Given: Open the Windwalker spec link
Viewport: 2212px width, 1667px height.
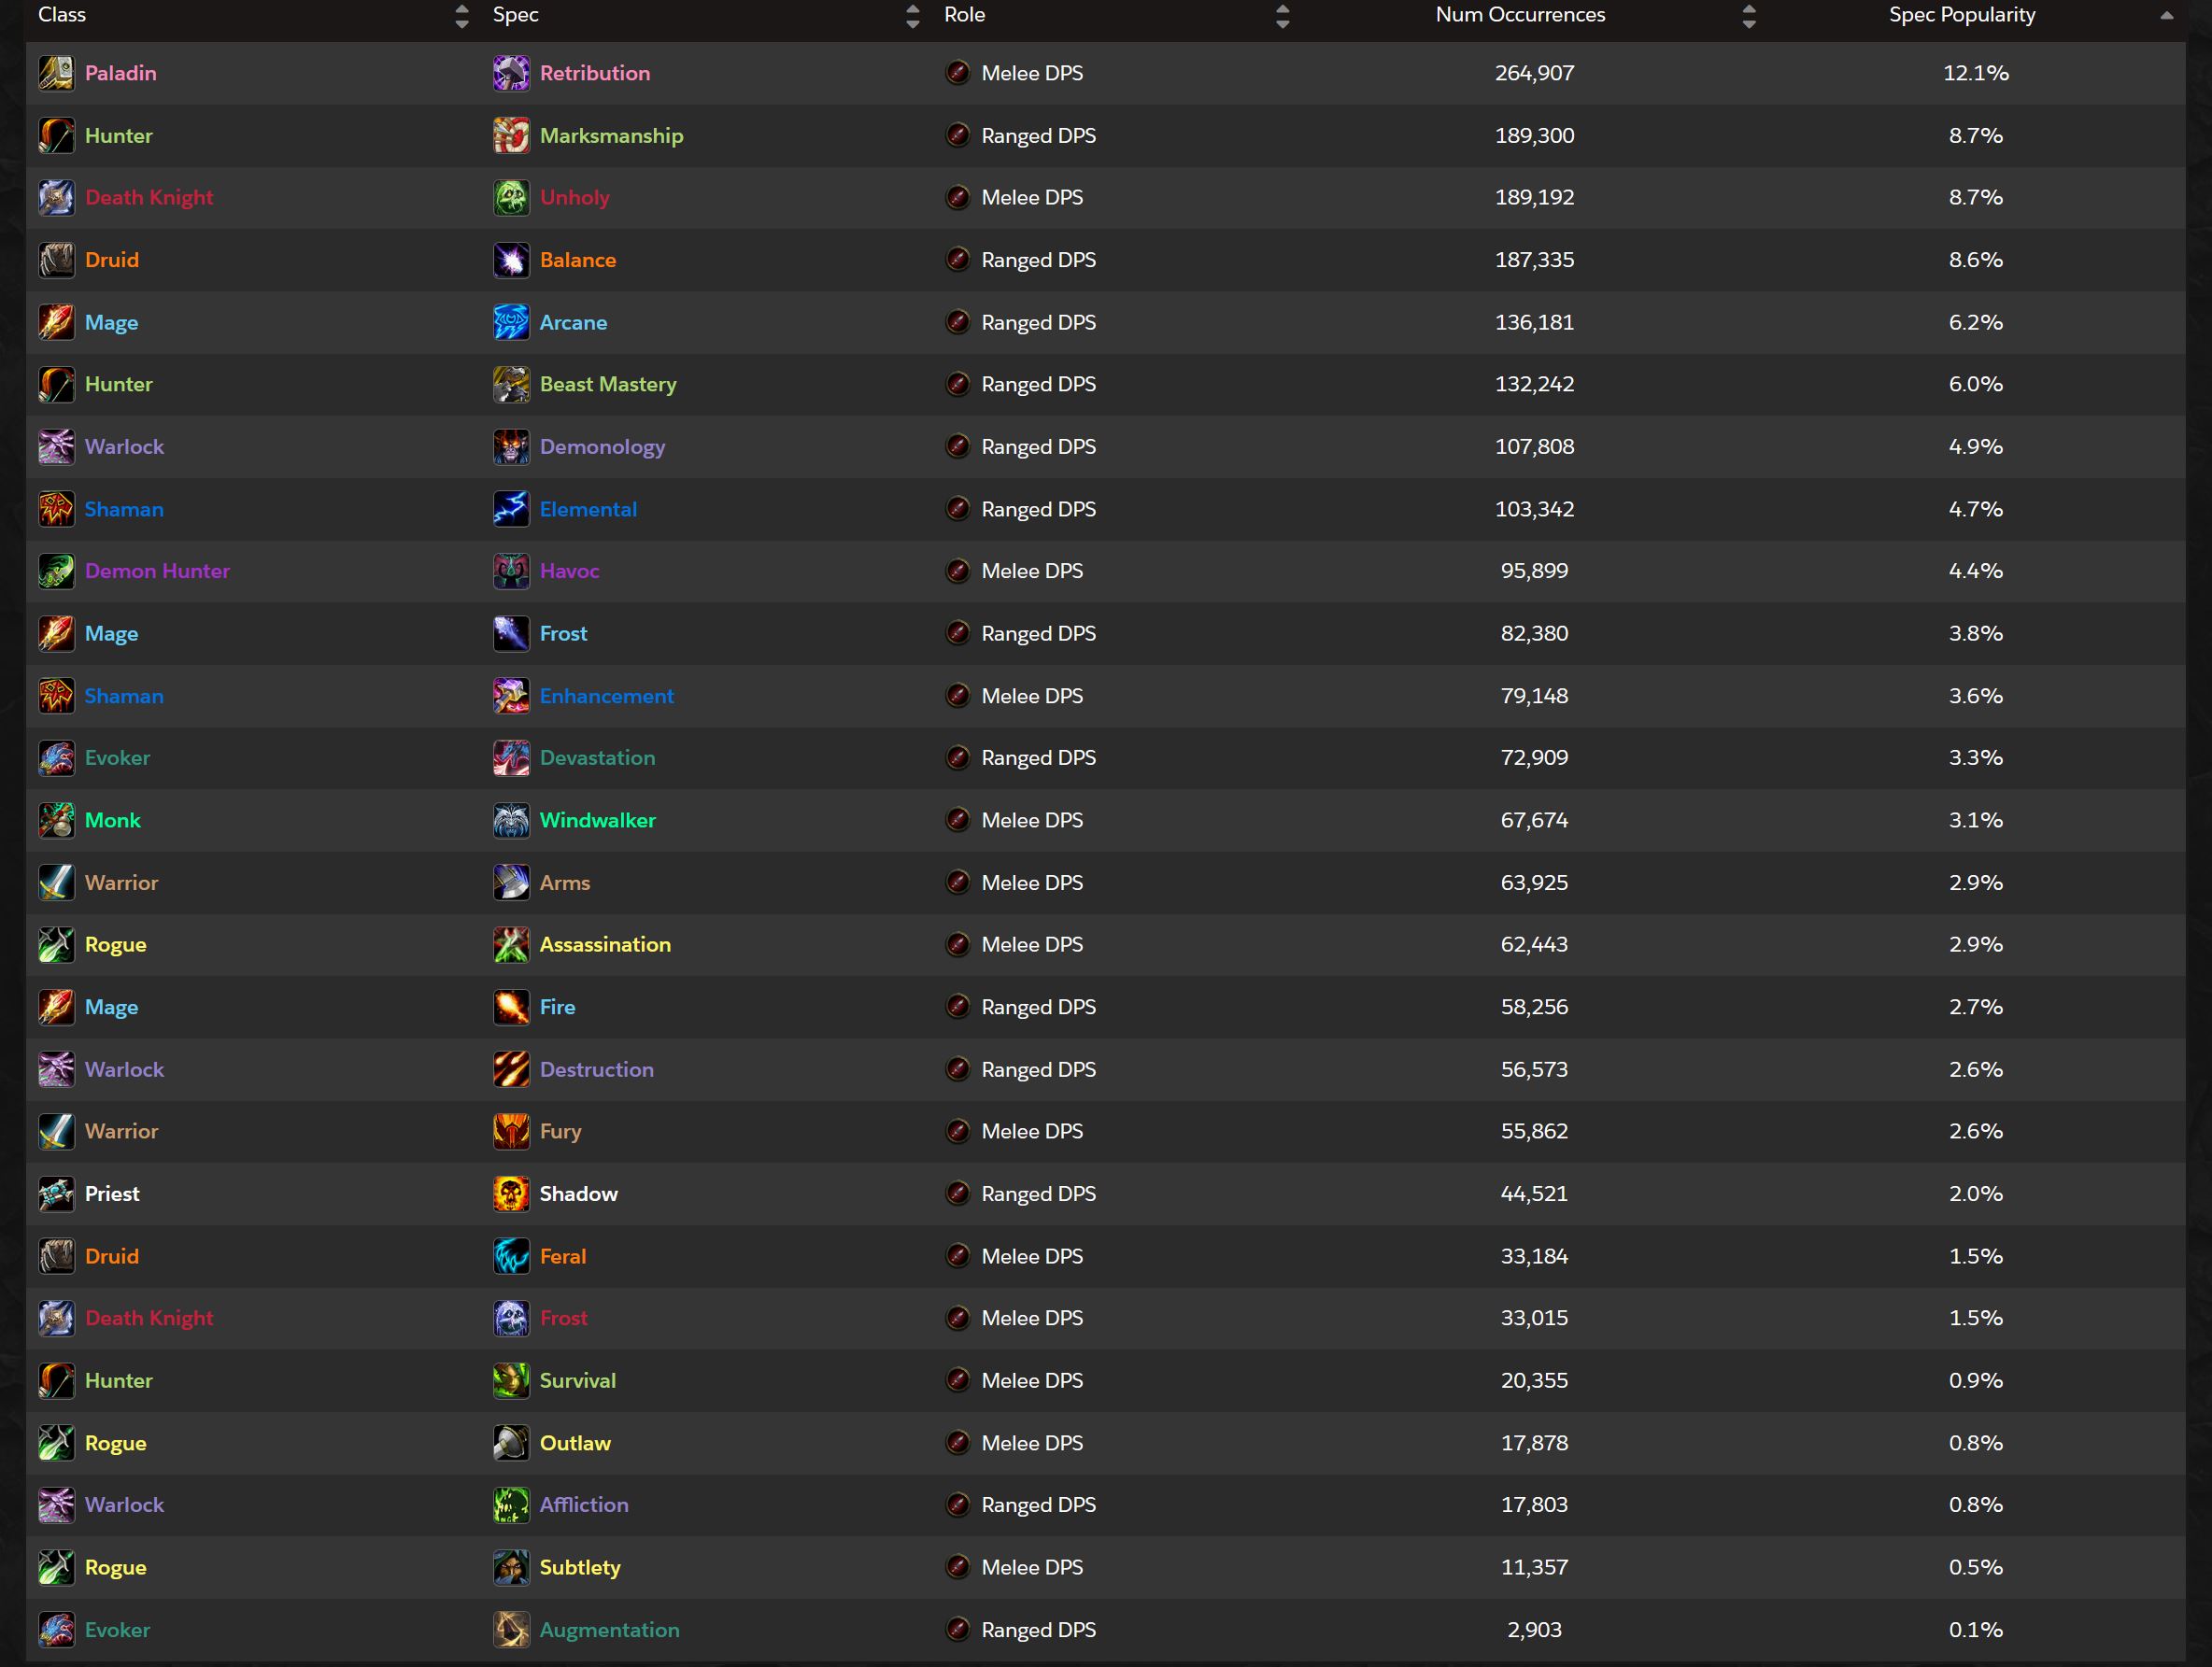Looking at the screenshot, I should (598, 820).
